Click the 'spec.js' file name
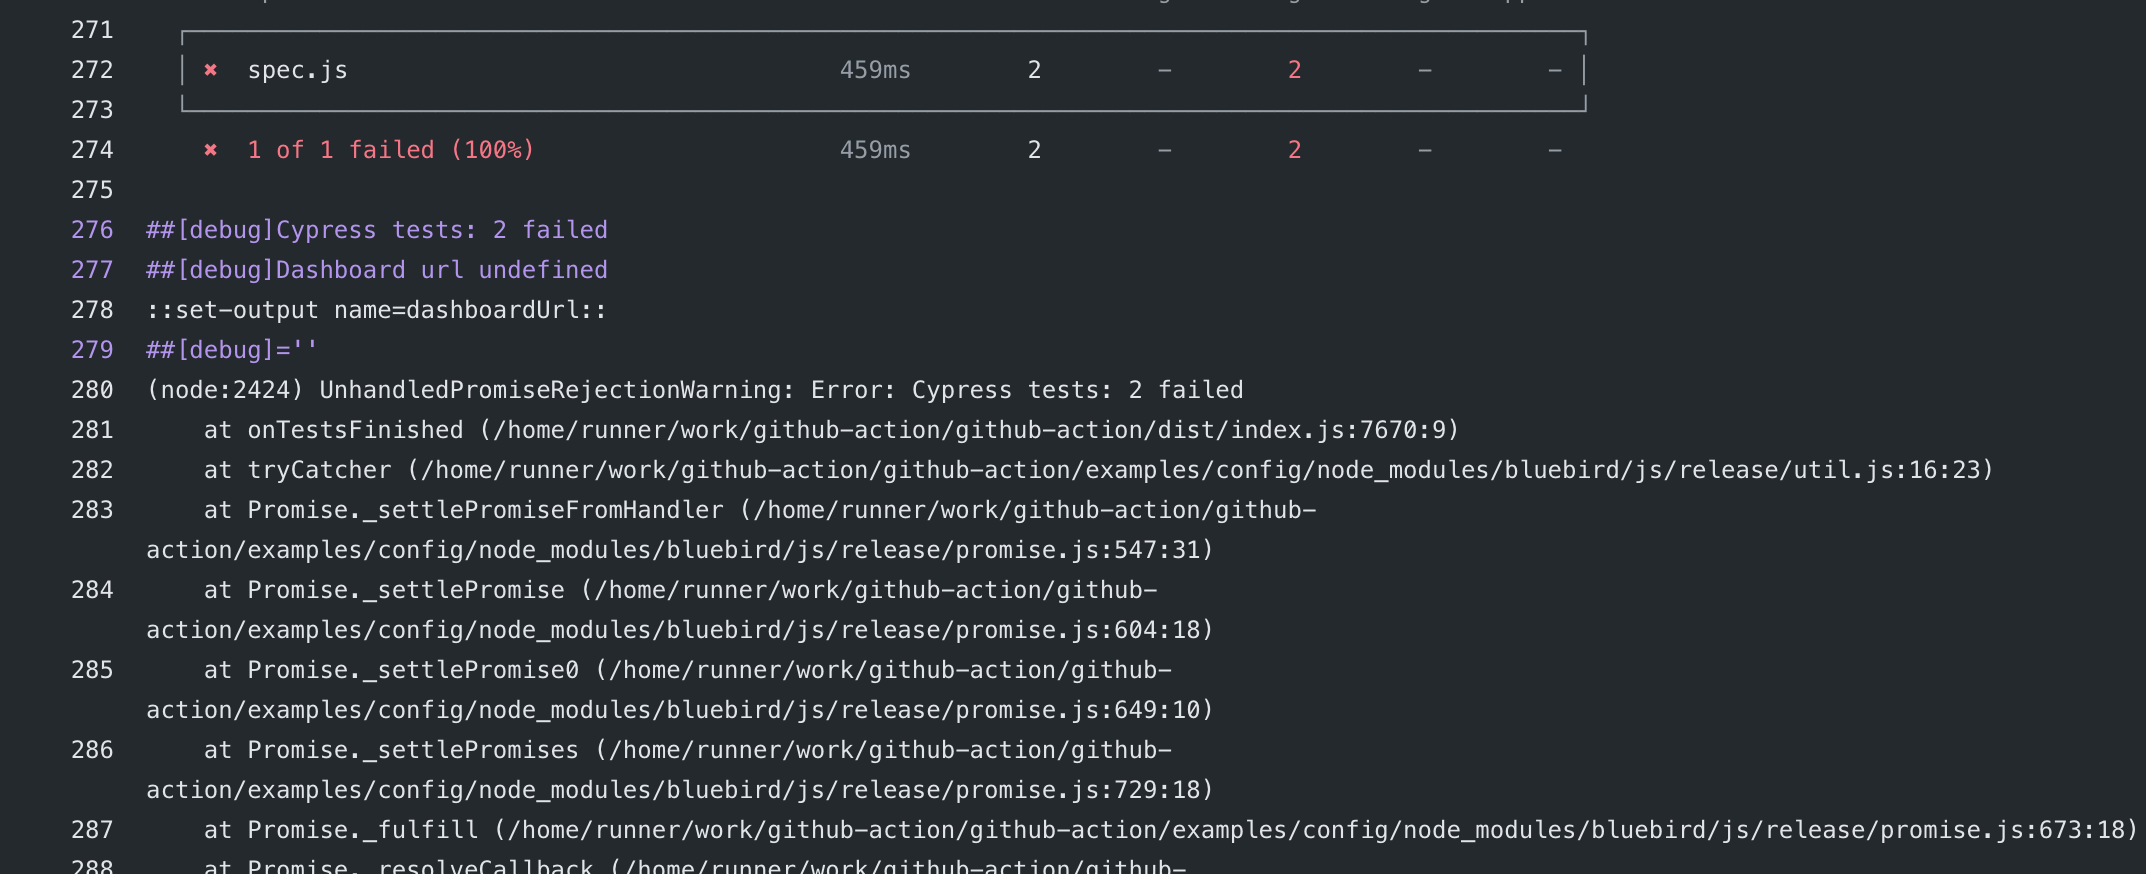 pos(298,70)
